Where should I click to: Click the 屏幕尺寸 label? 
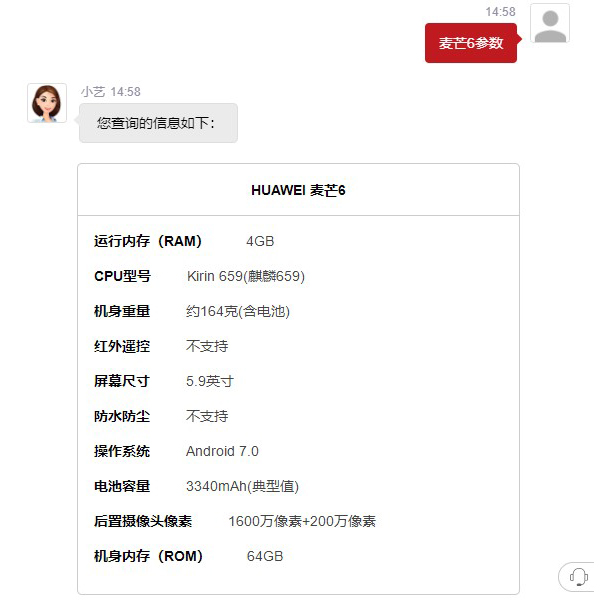pyautogui.click(x=122, y=381)
